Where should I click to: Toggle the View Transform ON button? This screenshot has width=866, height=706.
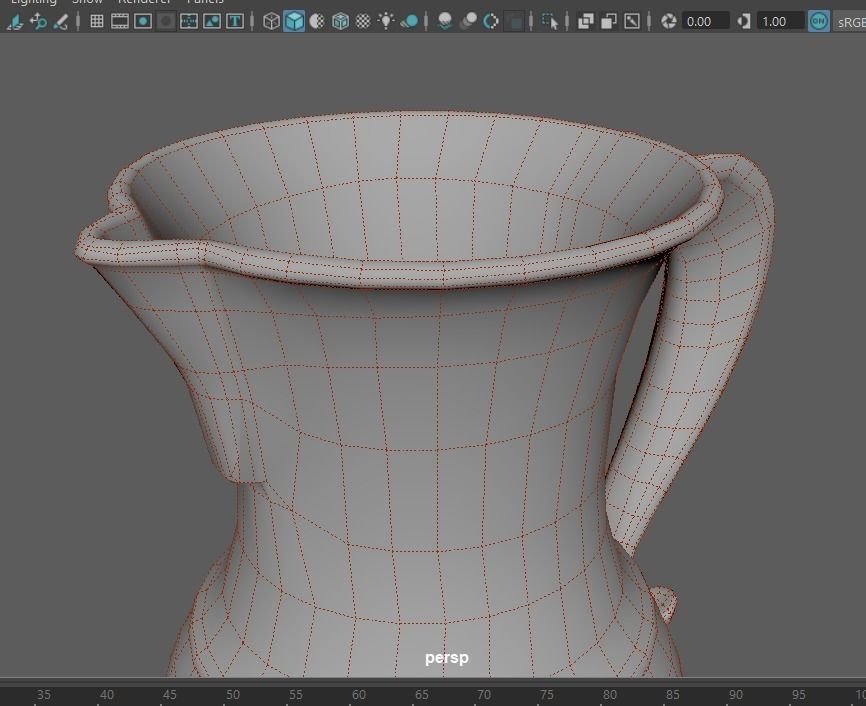click(819, 22)
